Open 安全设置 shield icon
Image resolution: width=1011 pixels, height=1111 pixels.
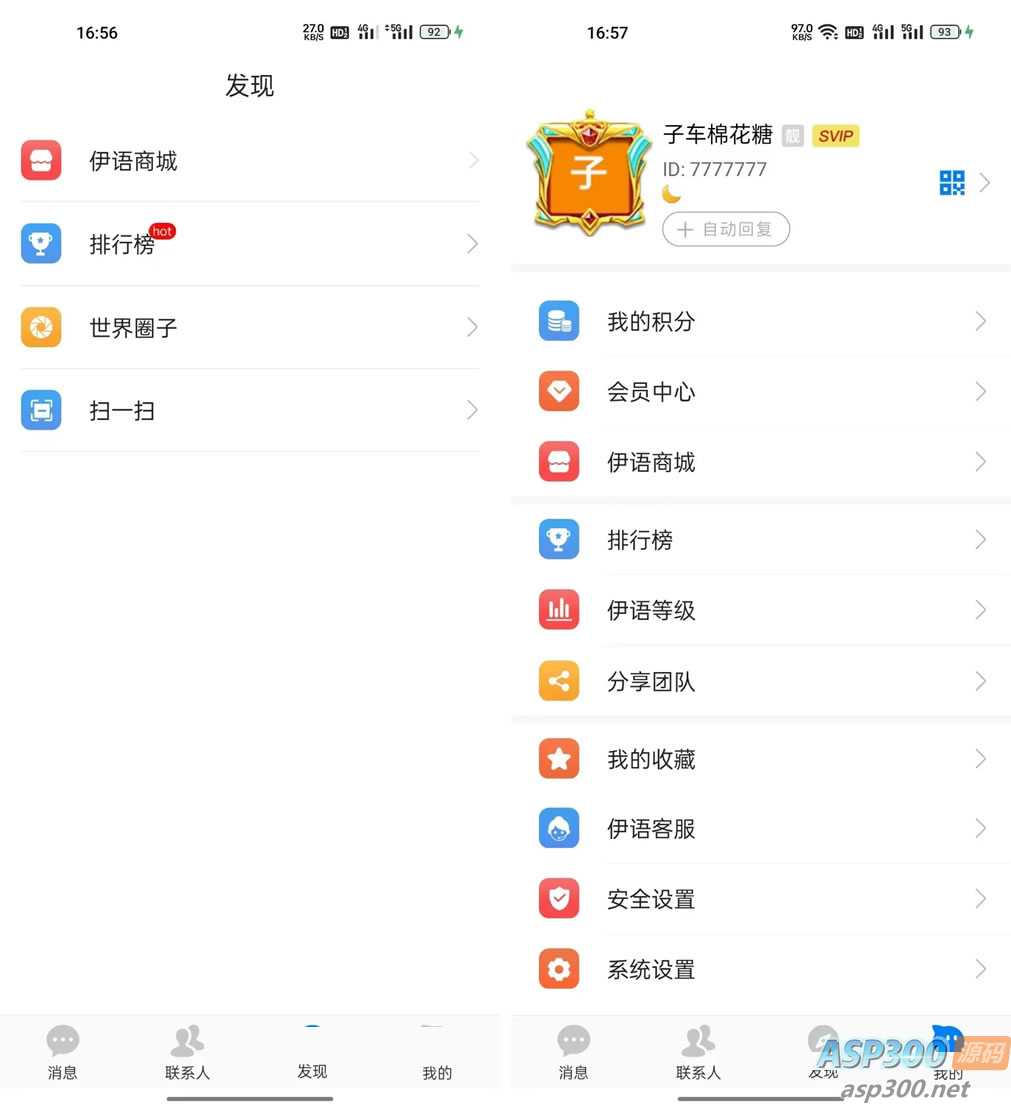click(558, 899)
